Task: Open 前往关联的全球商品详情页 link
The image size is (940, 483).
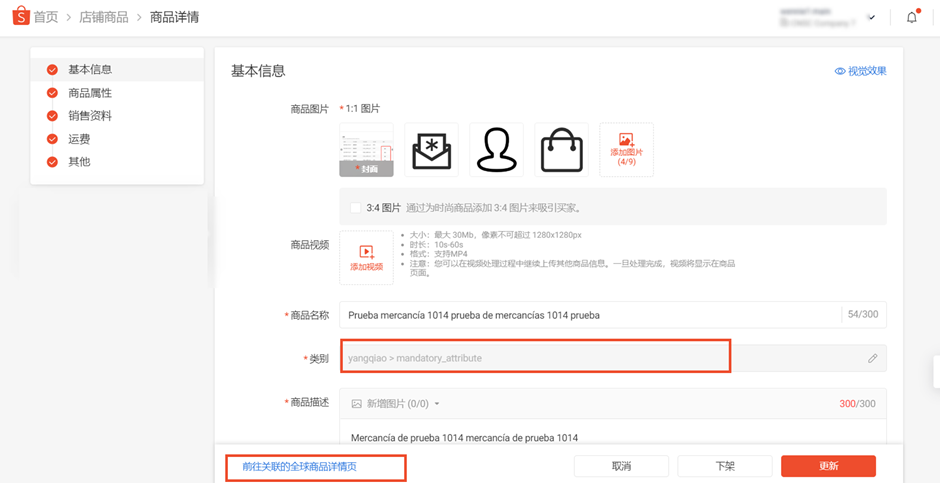Action: (x=299, y=467)
